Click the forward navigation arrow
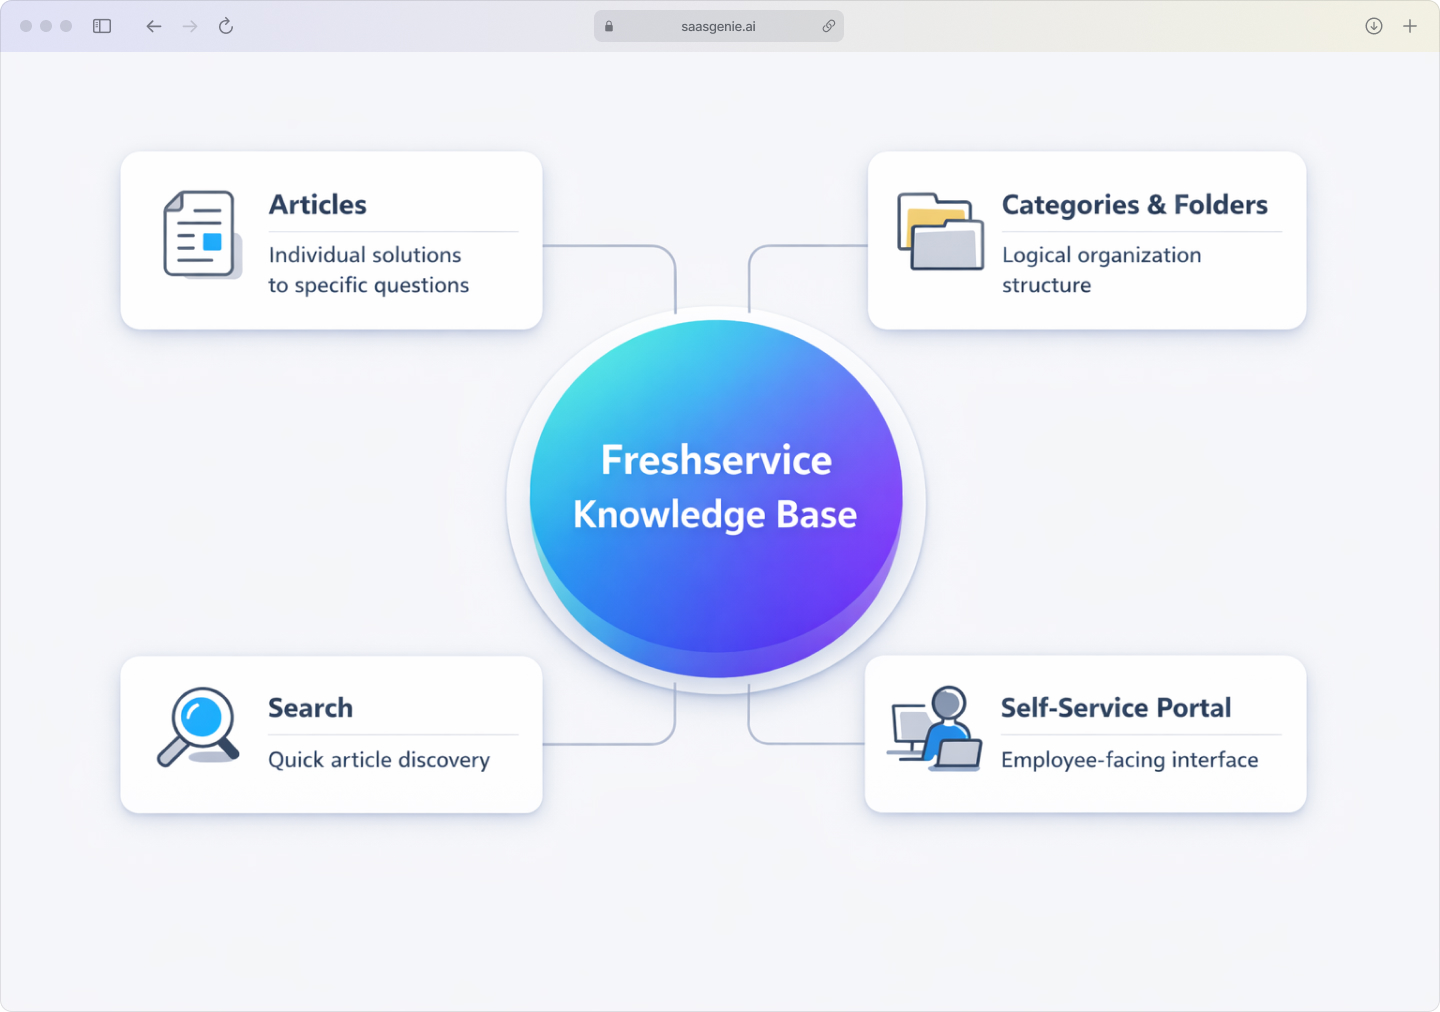This screenshot has height=1012, width=1440. pos(189,26)
